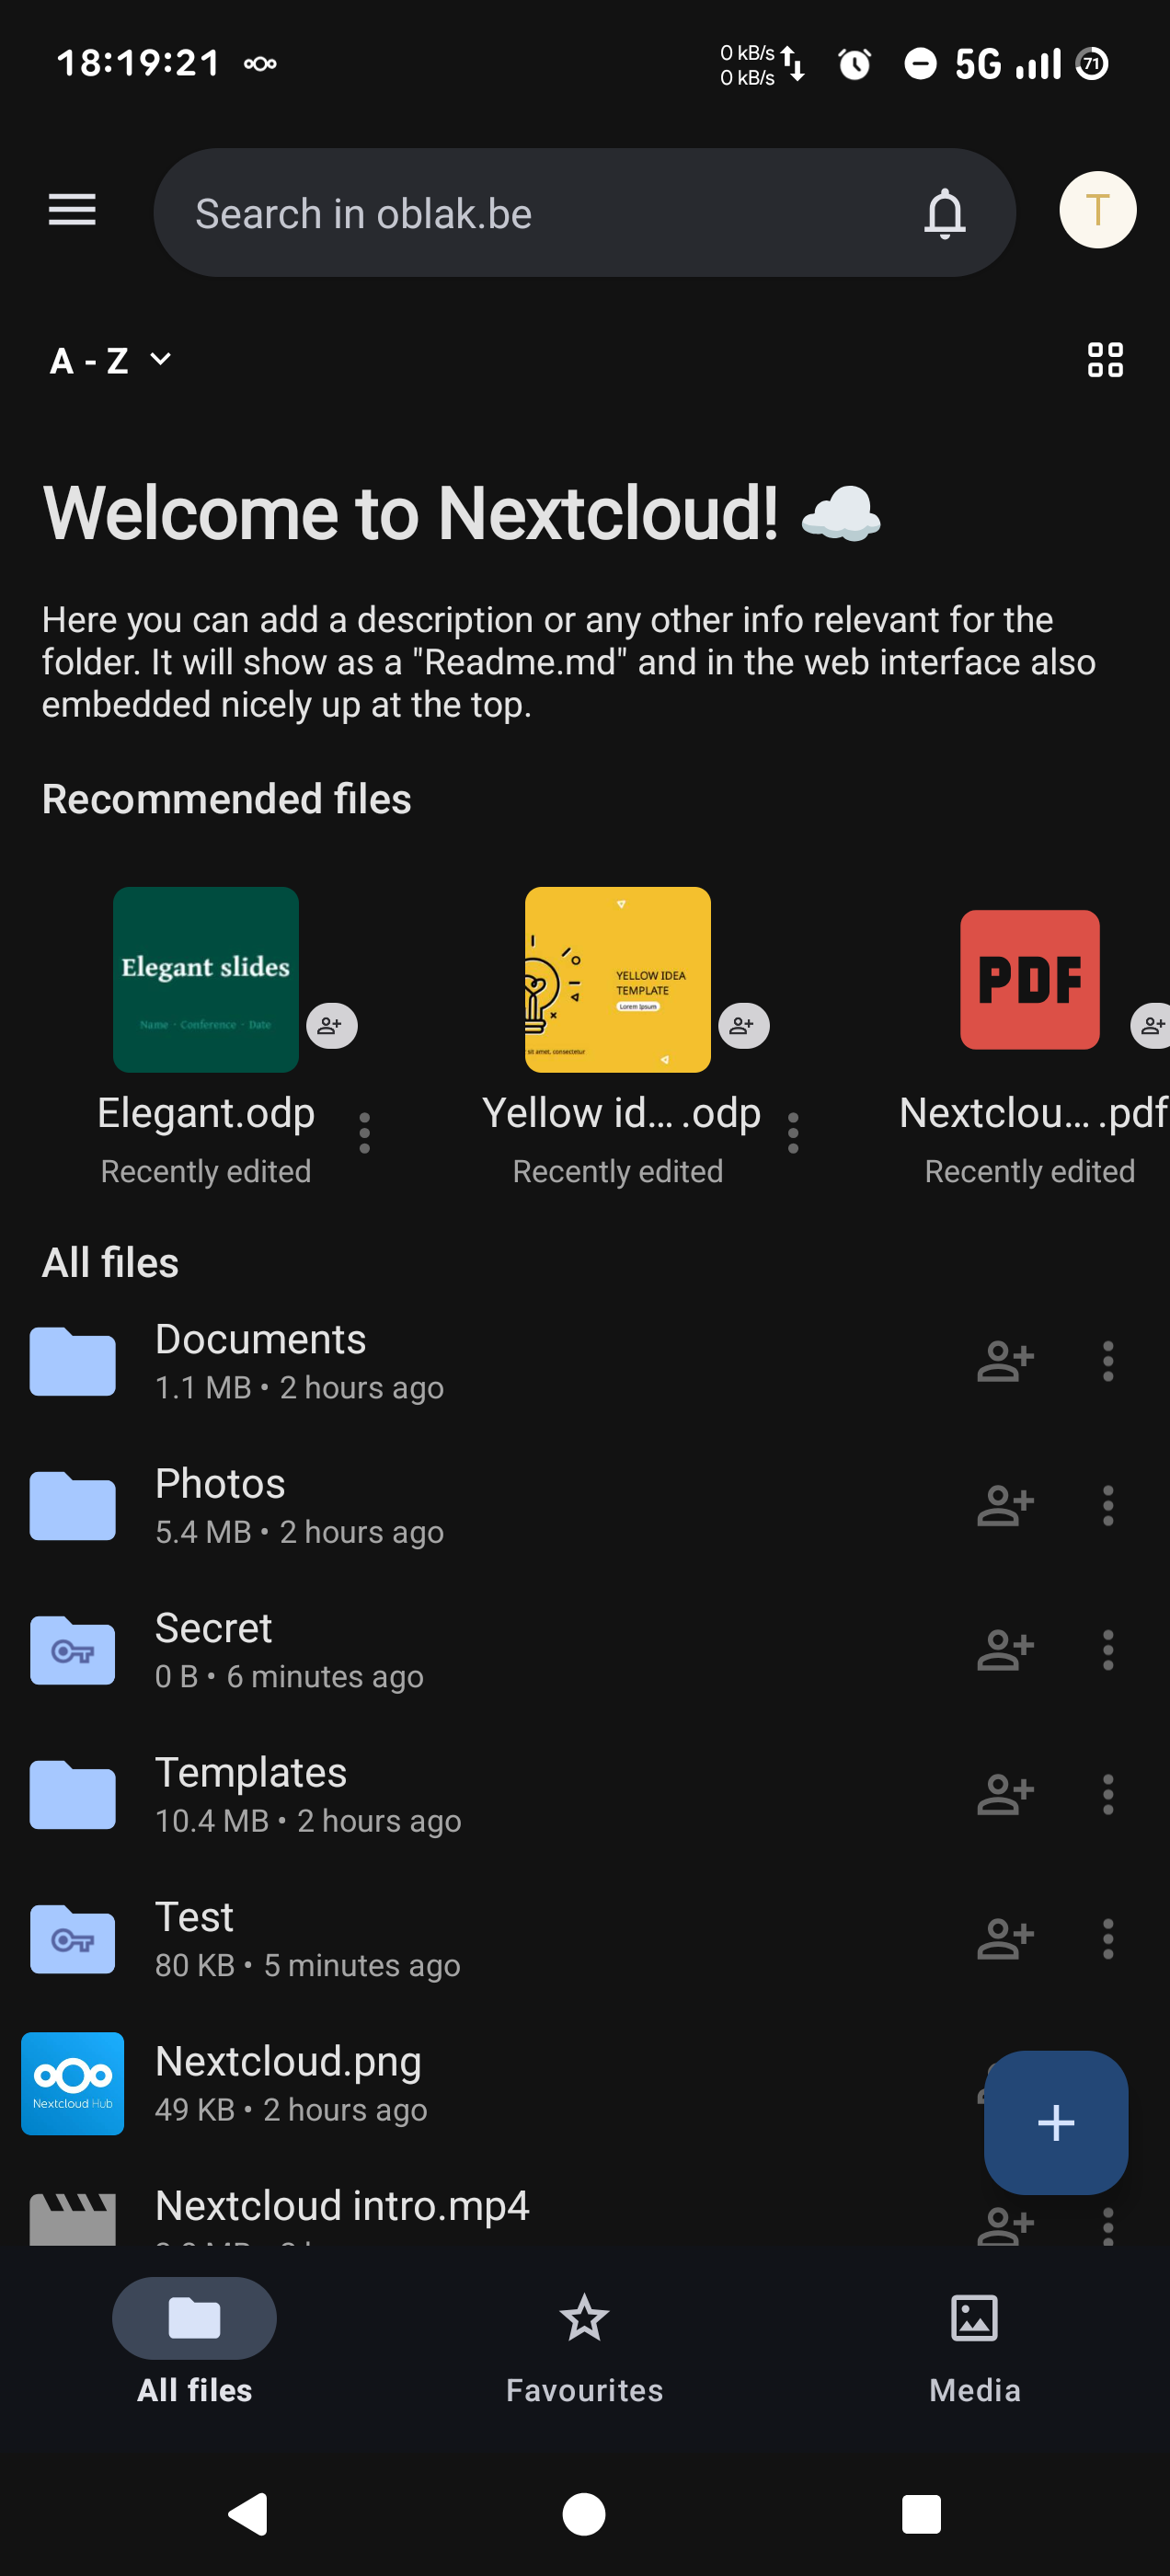Share the Secret folder
The image size is (1170, 2576).
click(1005, 1650)
